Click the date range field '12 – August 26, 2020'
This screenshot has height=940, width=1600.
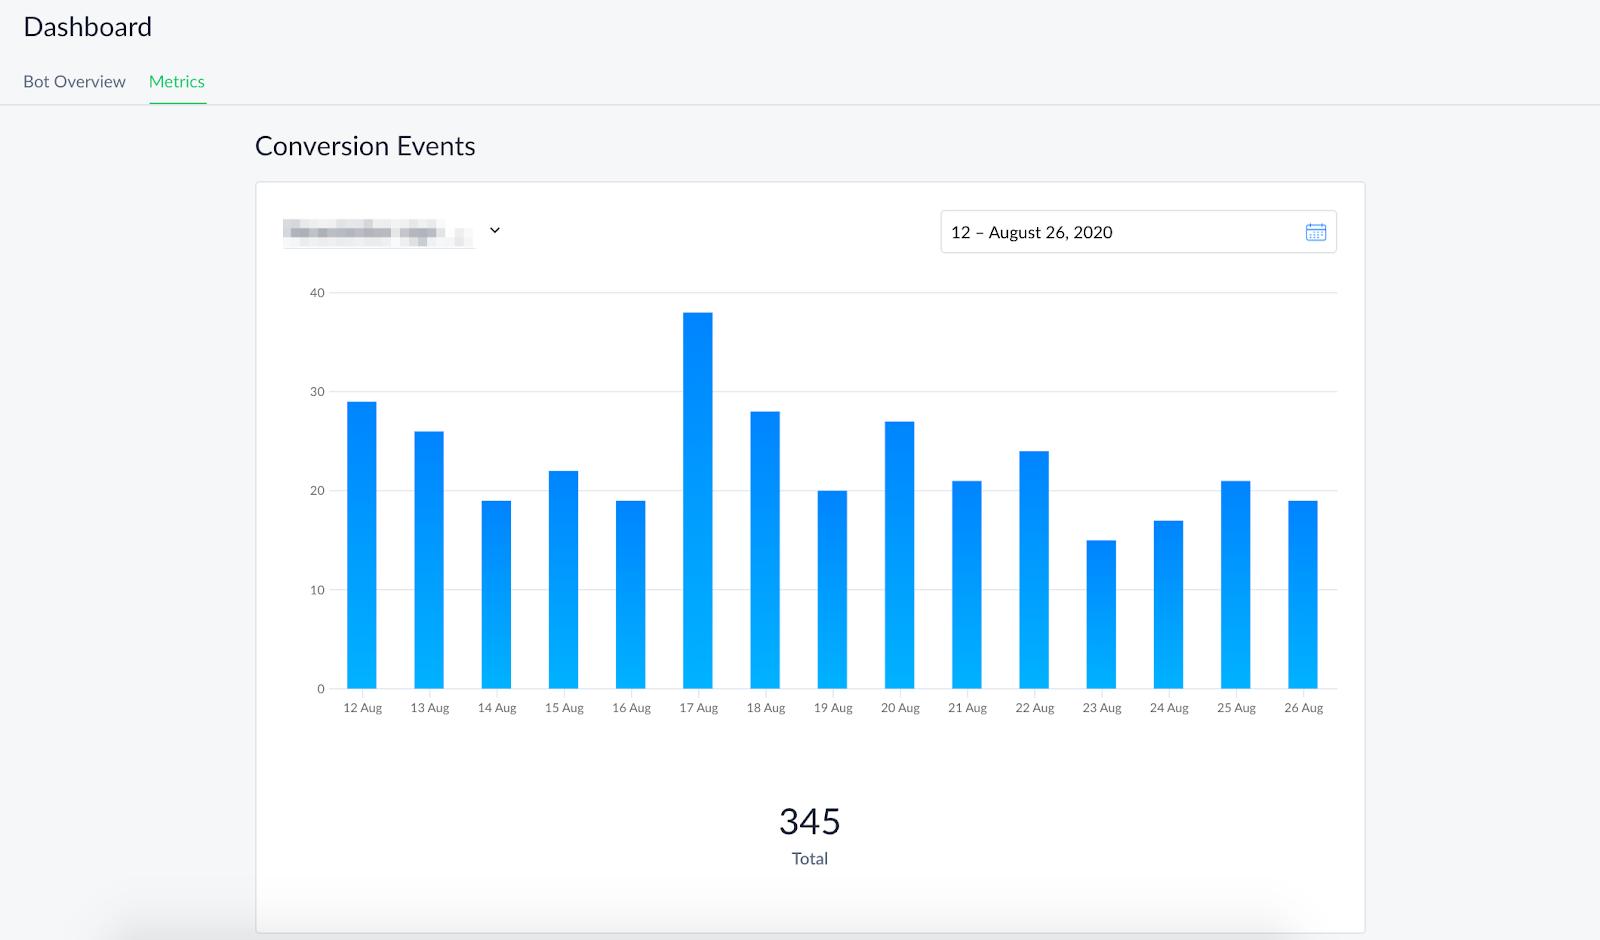pos(1138,232)
